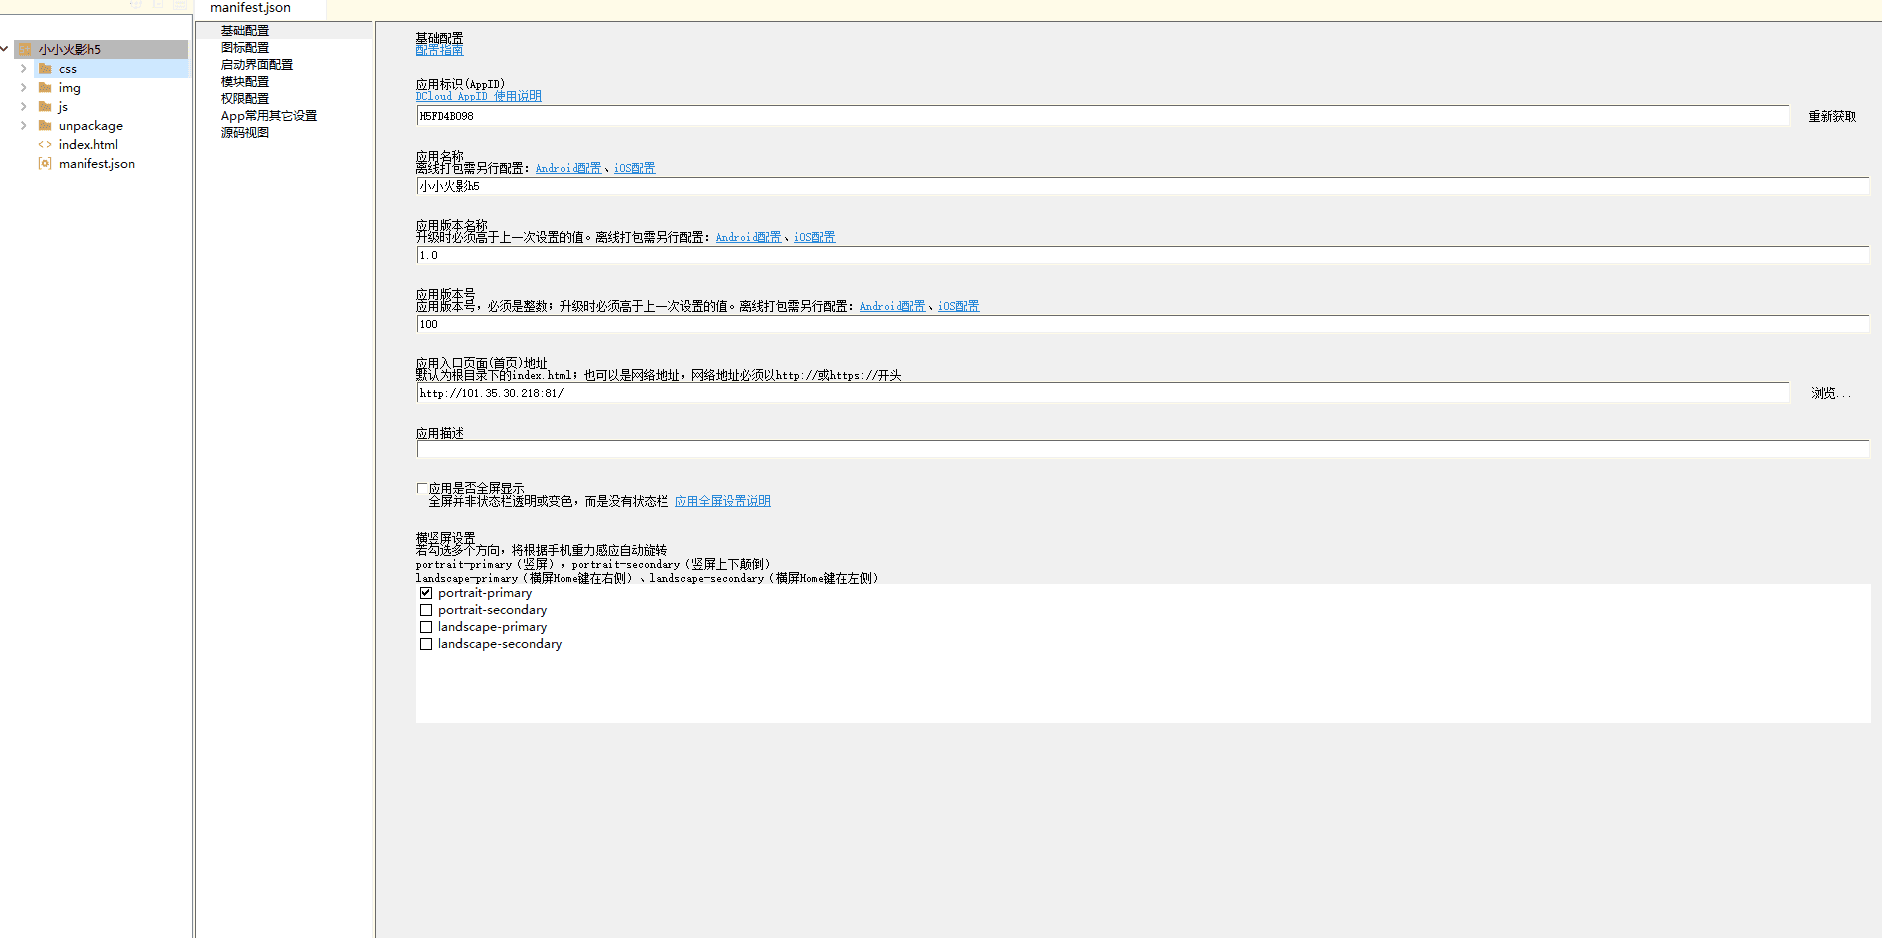Viewport: 1882px width, 938px height.
Task: Click the index.html file icon
Action: click(x=45, y=145)
